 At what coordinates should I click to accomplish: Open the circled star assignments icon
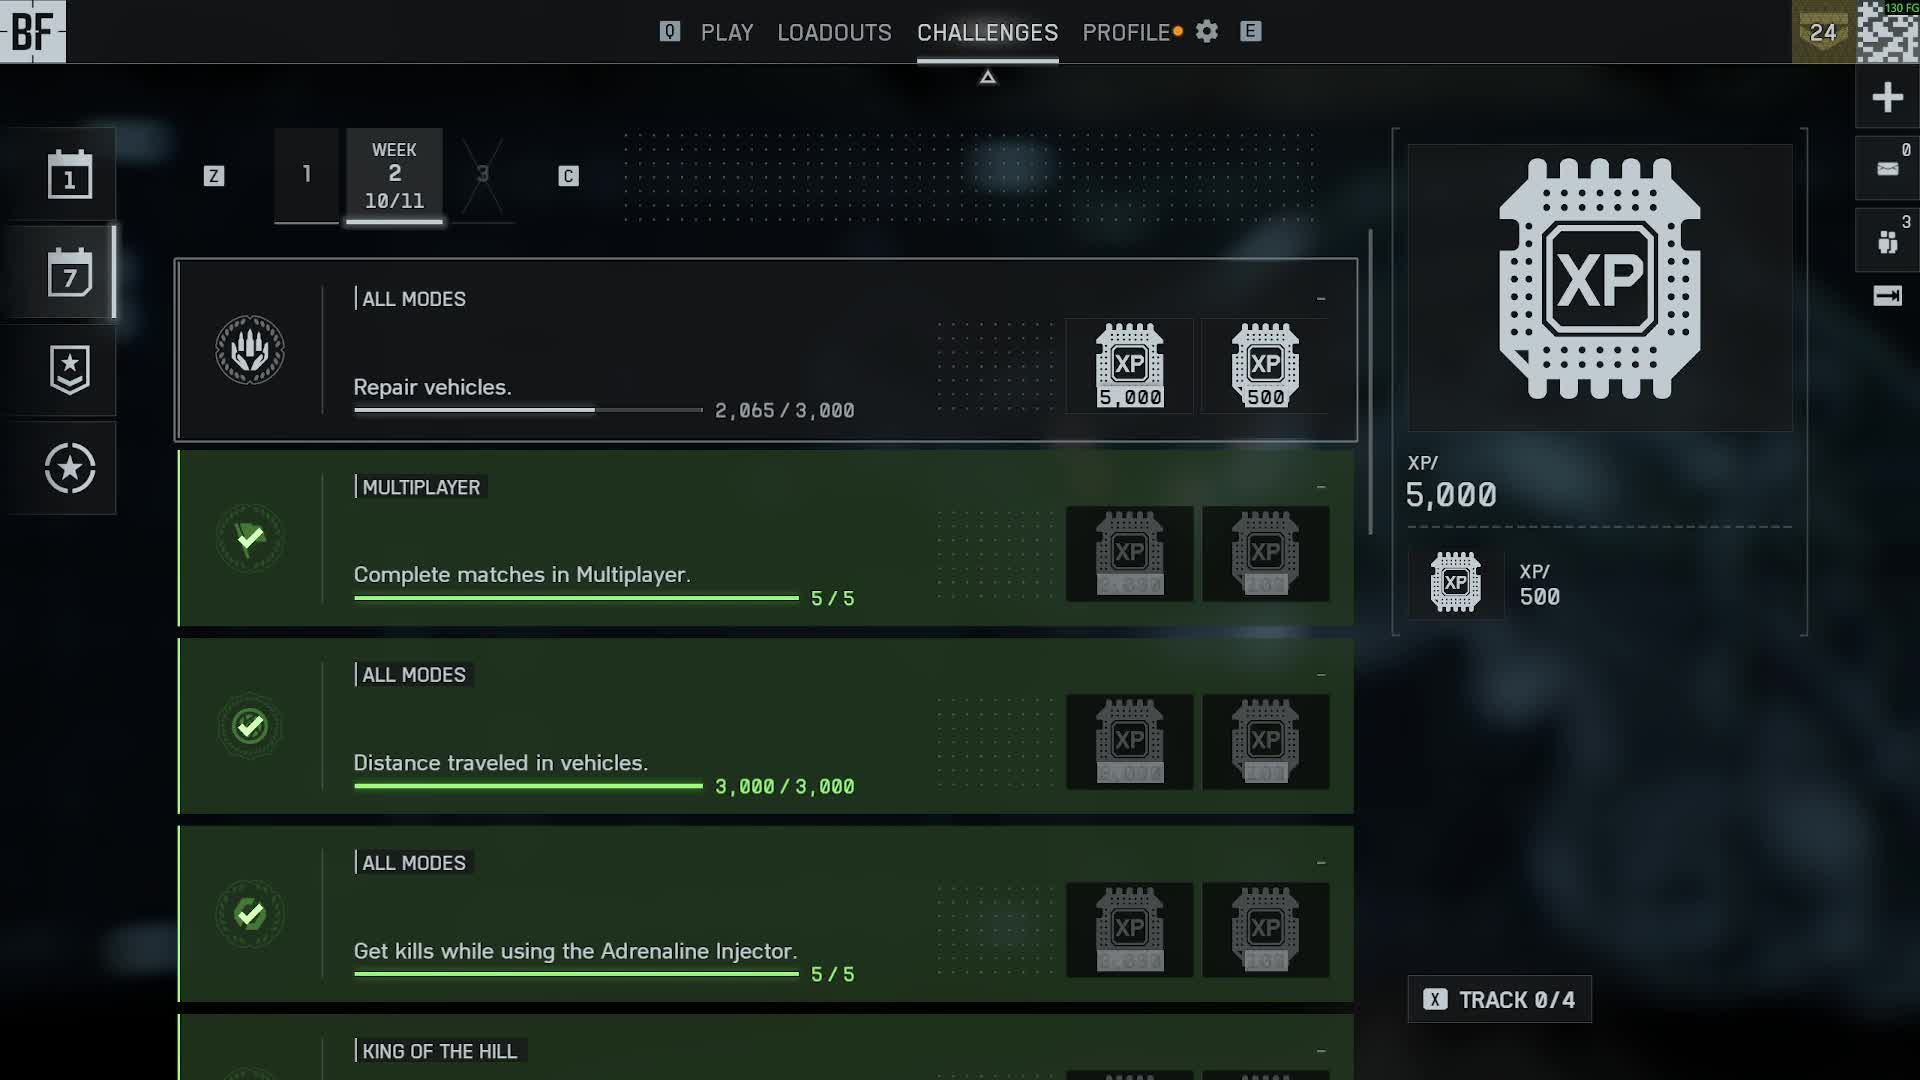tap(69, 468)
